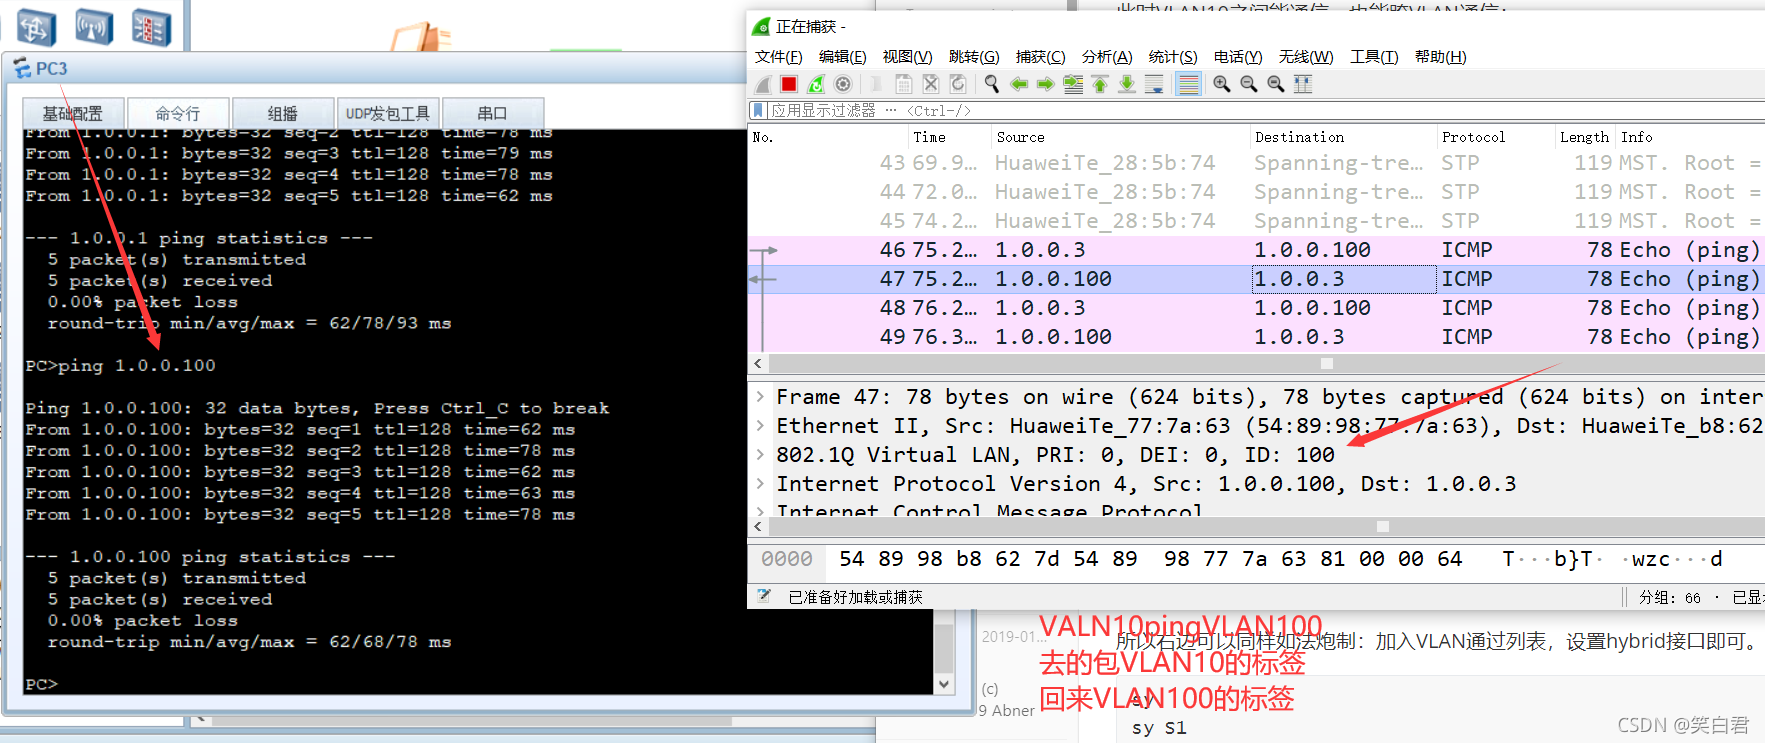Toggle packet list colorize rules
The image size is (1765, 743).
point(1188,84)
